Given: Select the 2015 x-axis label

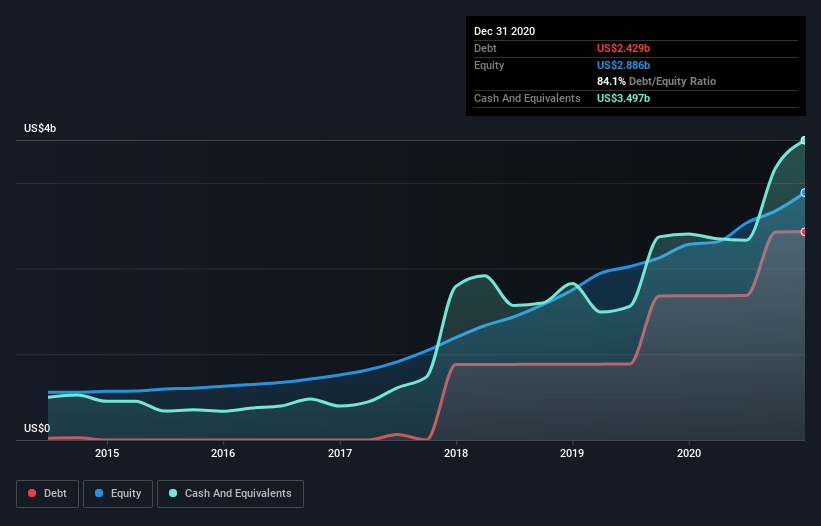Looking at the screenshot, I should click(x=107, y=453).
